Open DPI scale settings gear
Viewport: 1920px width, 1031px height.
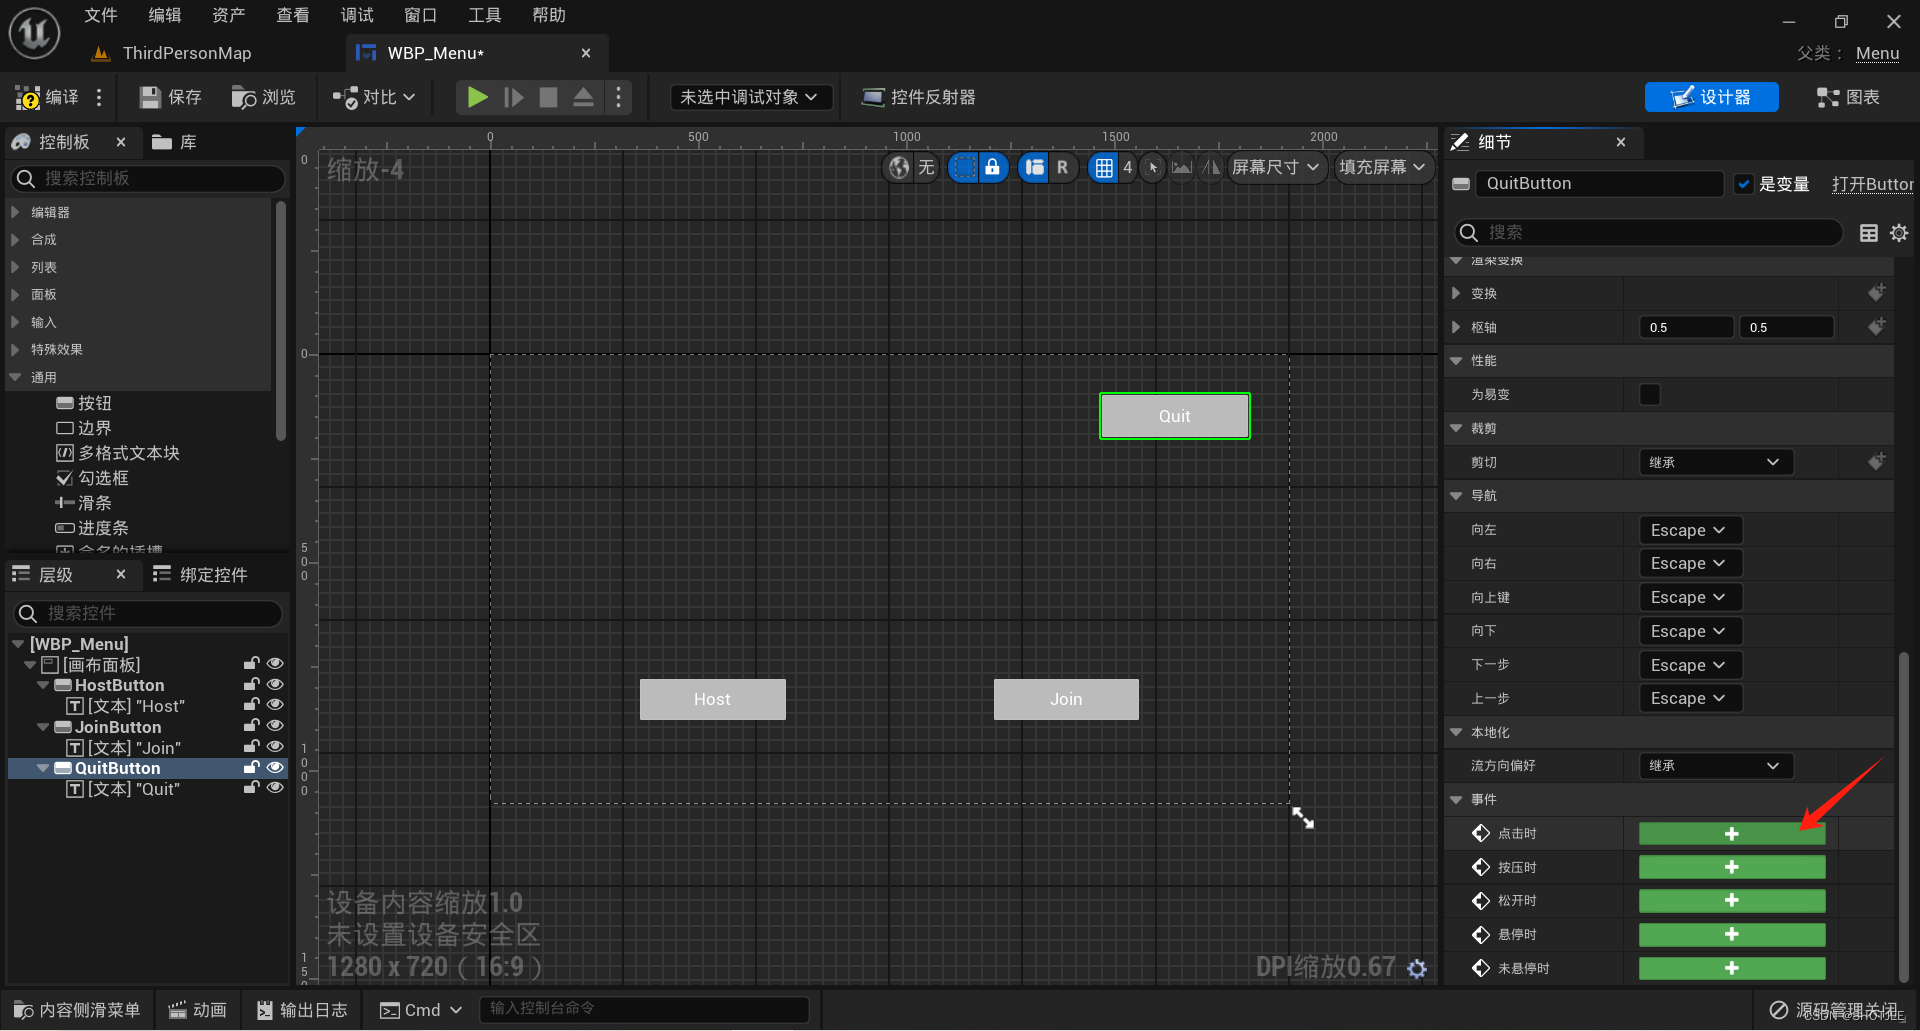tap(1417, 968)
